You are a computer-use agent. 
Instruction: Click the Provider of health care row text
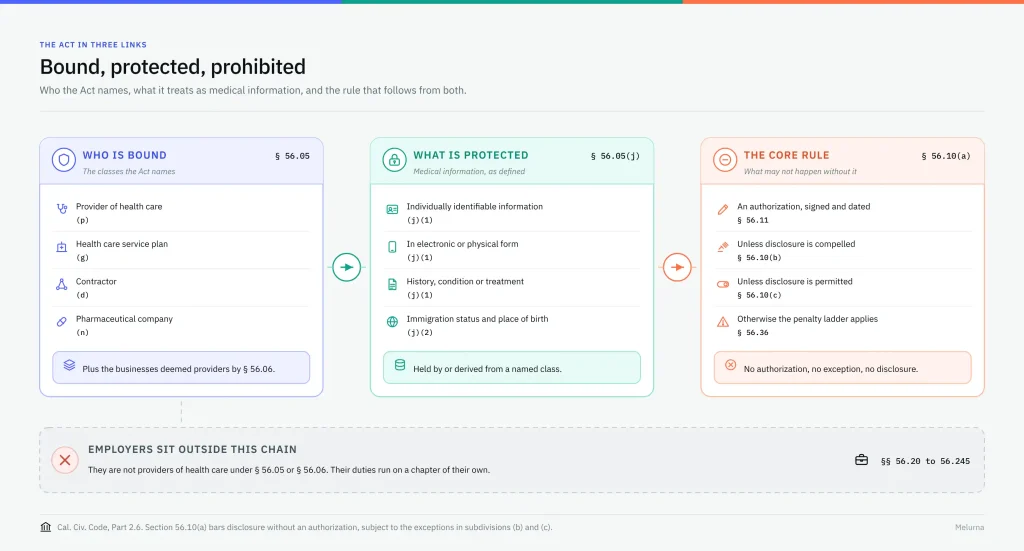tap(119, 206)
